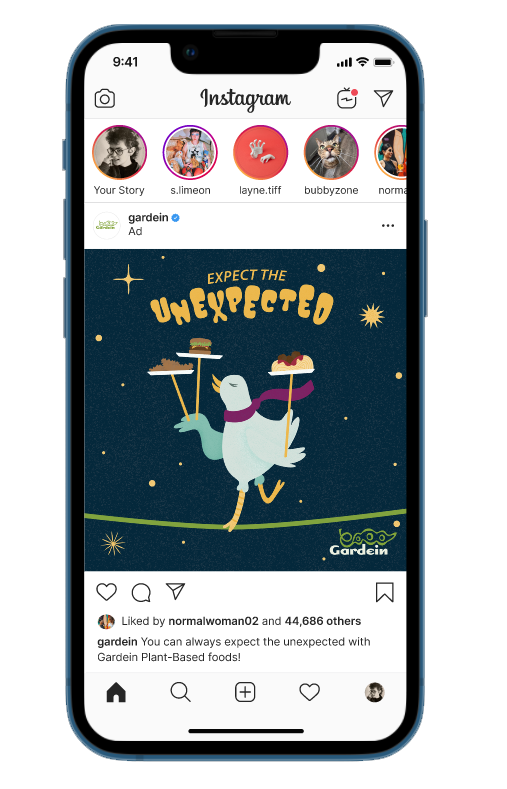This screenshot has height=789, width=507.
Task: Open bubbyzone's cat story
Action: pos(331,152)
